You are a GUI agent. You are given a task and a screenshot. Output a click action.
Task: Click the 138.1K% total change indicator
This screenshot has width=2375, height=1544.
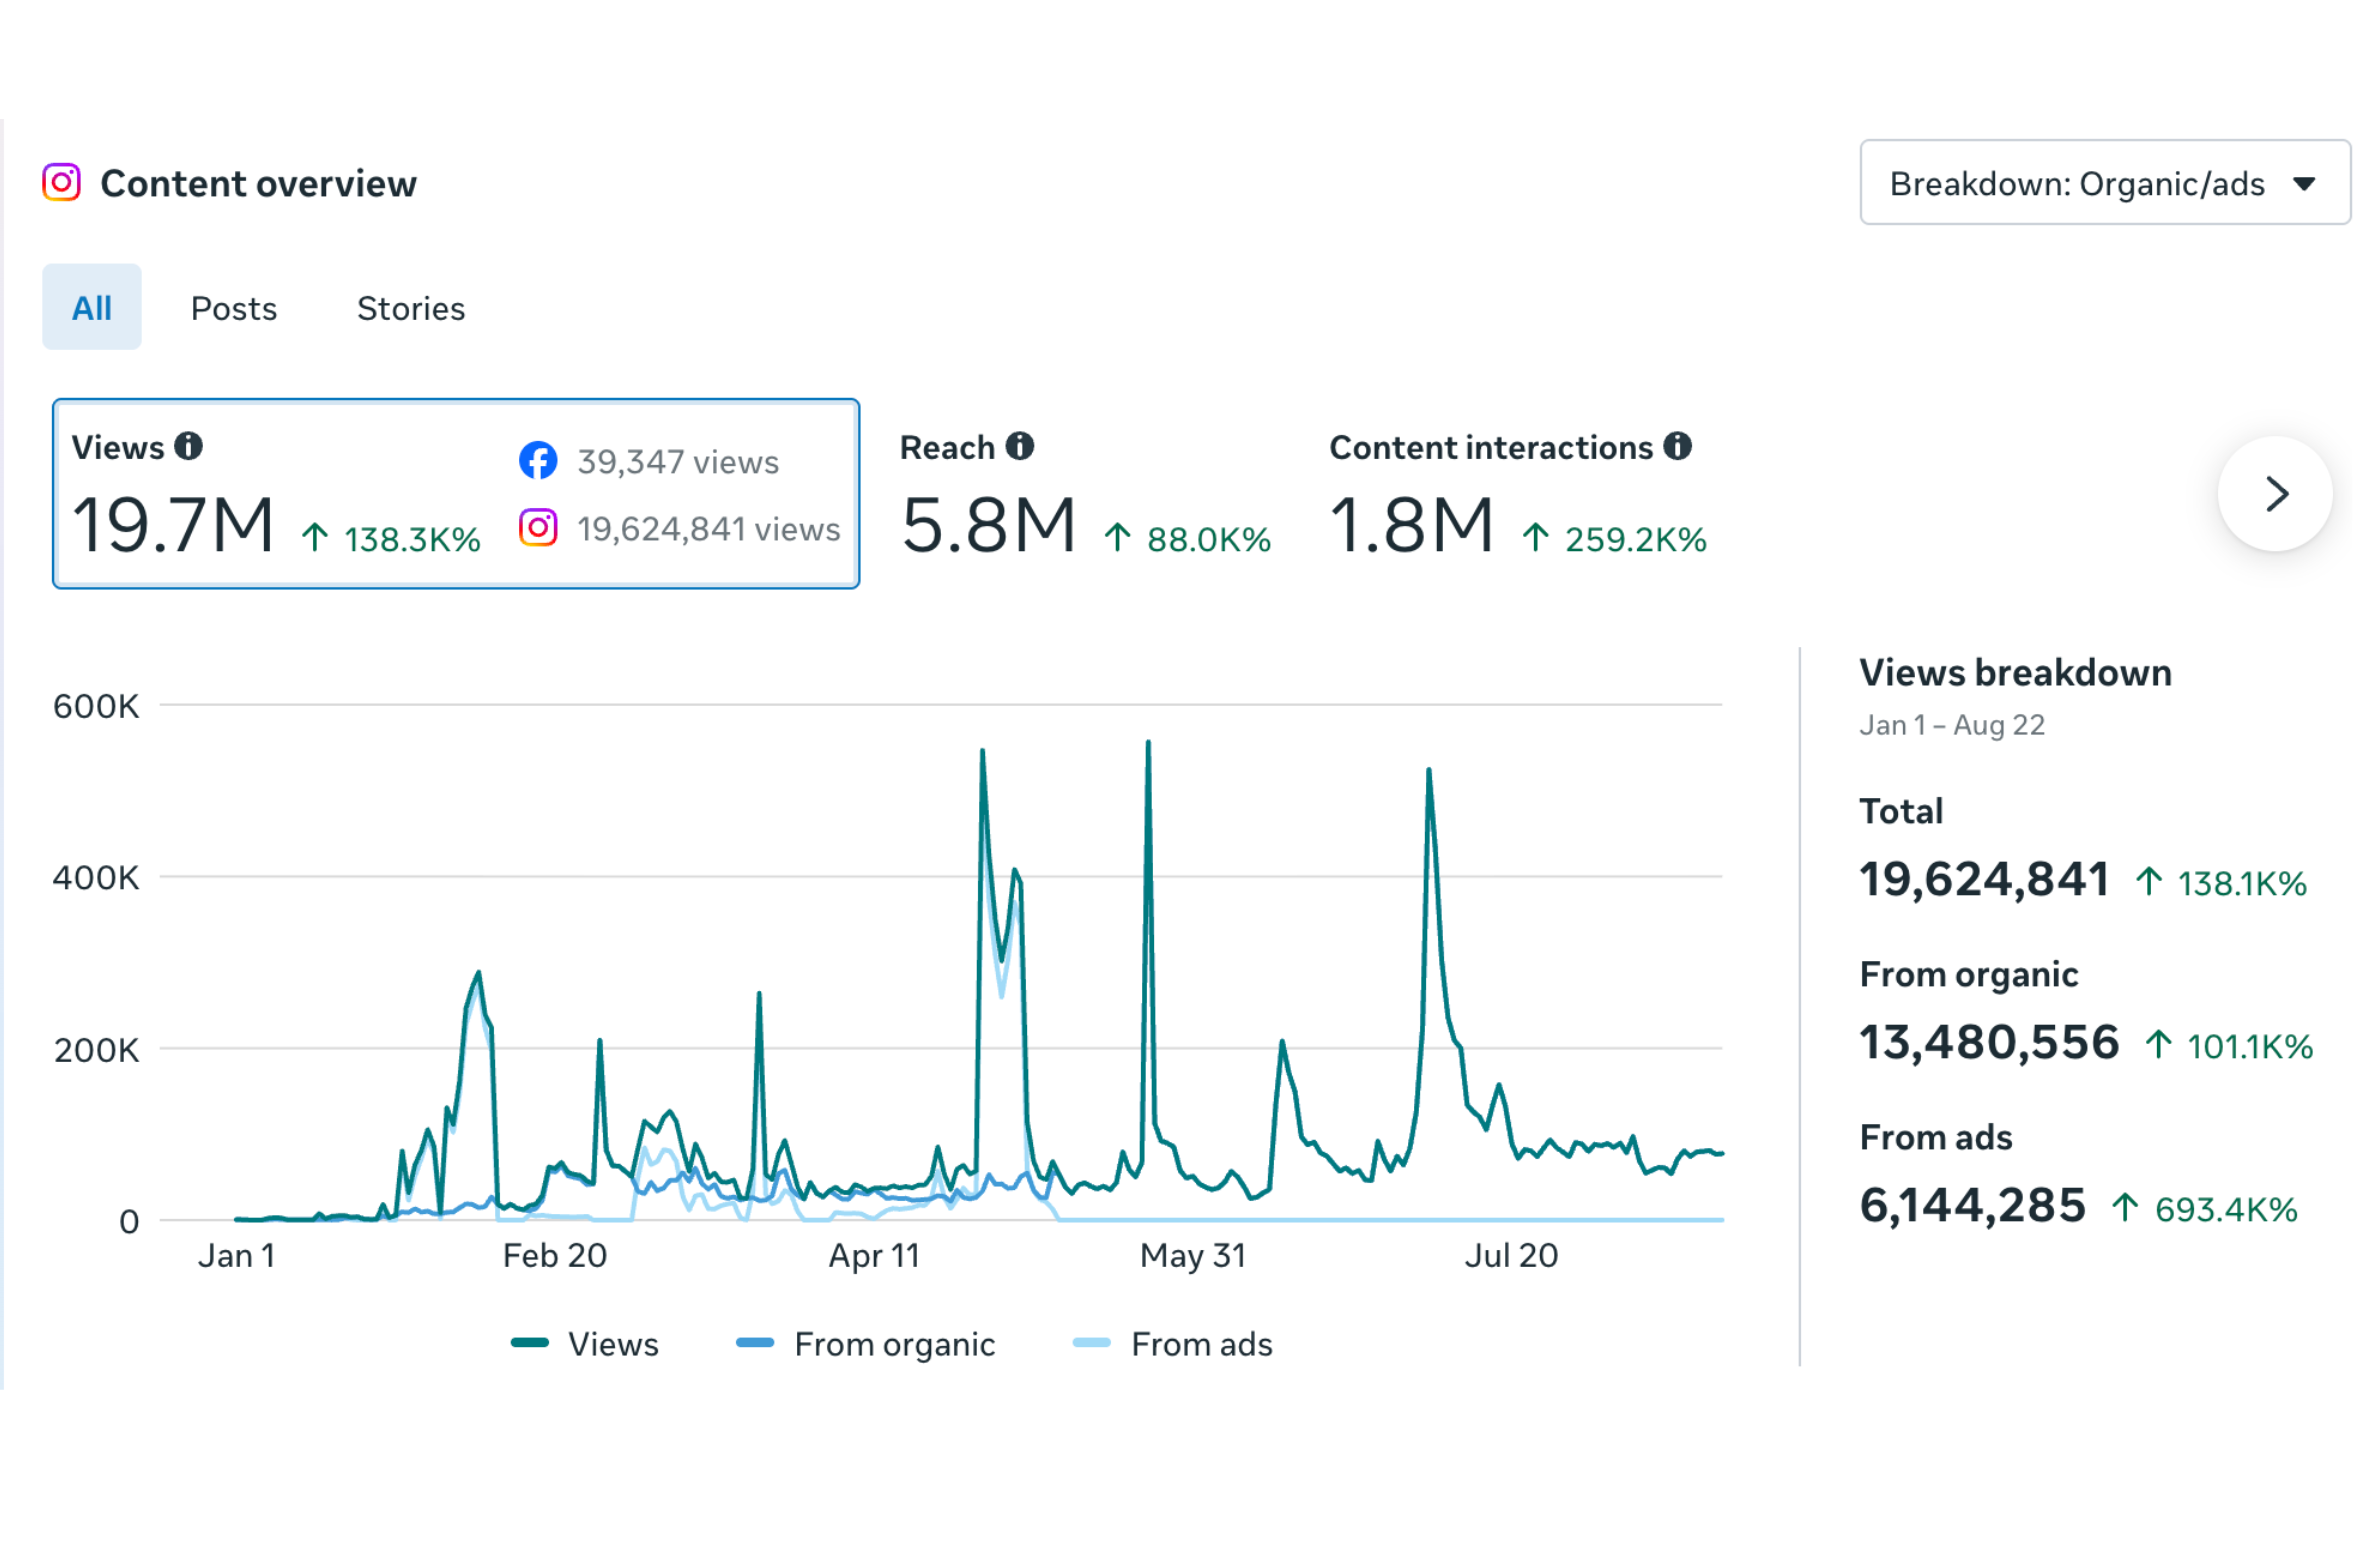(x=2221, y=883)
